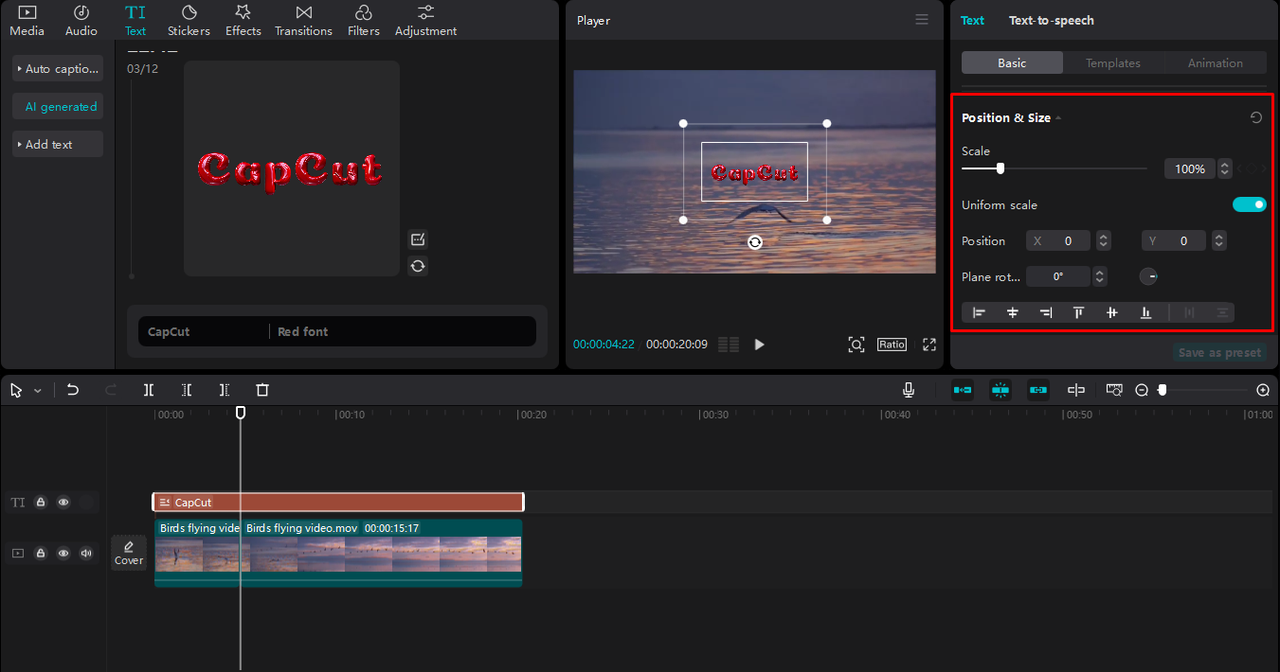The width and height of the screenshot is (1280, 672).
Task: Align text vertically centered
Action: [x=1111, y=313]
